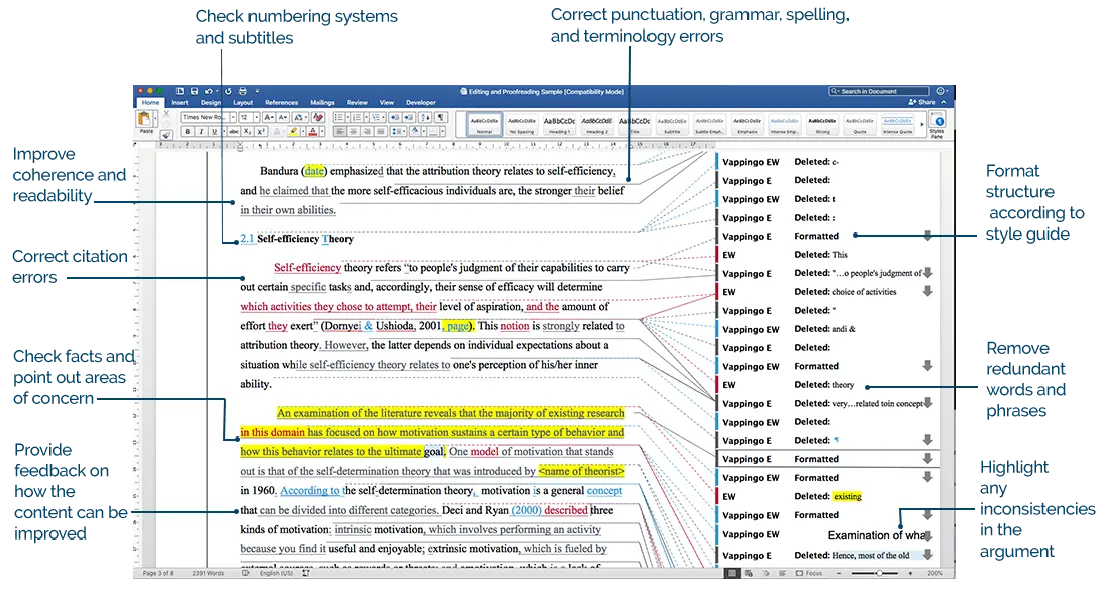
Task: Select the Italic formatting icon
Action: (202, 130)
